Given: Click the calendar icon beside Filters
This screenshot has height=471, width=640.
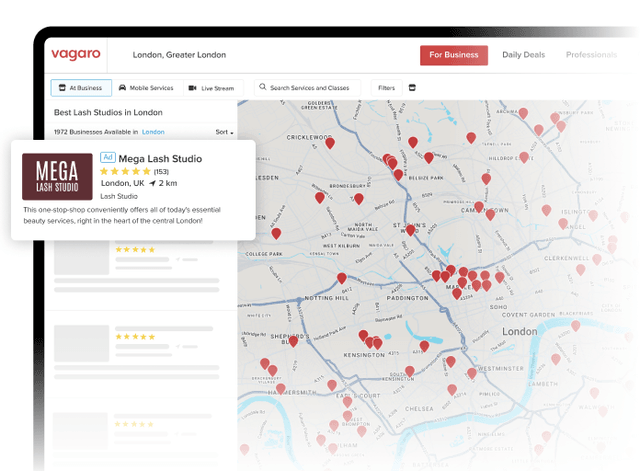Looking at the screenshot, I should pyautogui.click(x=412, y=88).
